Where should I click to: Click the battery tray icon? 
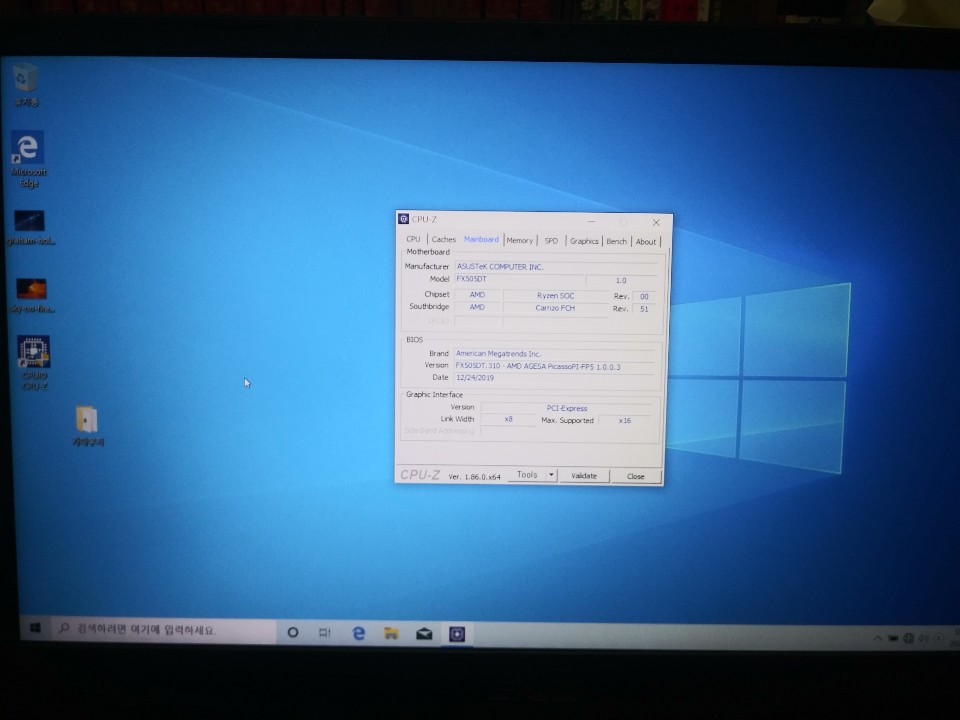point(893,639)
